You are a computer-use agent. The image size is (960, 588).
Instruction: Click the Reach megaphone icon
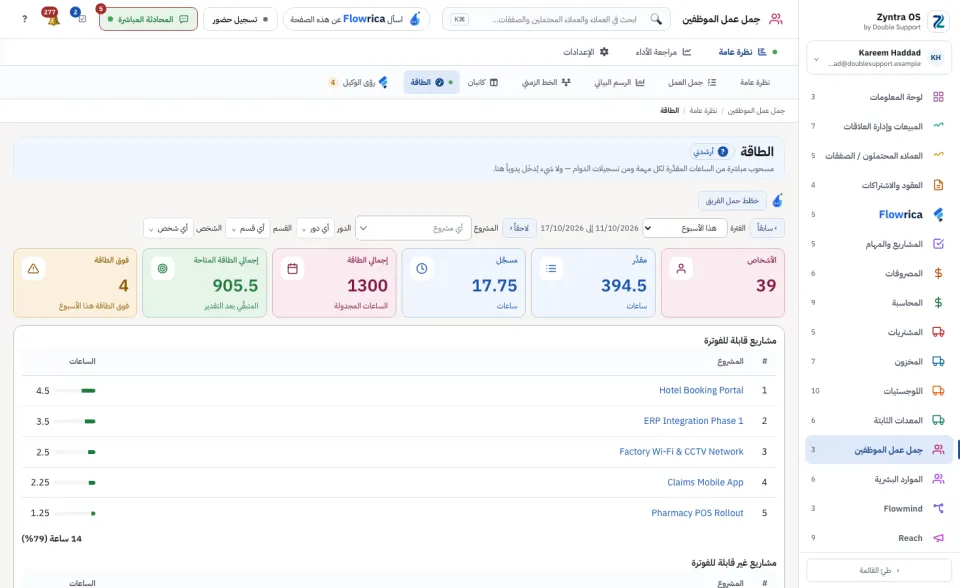point(938,538)
